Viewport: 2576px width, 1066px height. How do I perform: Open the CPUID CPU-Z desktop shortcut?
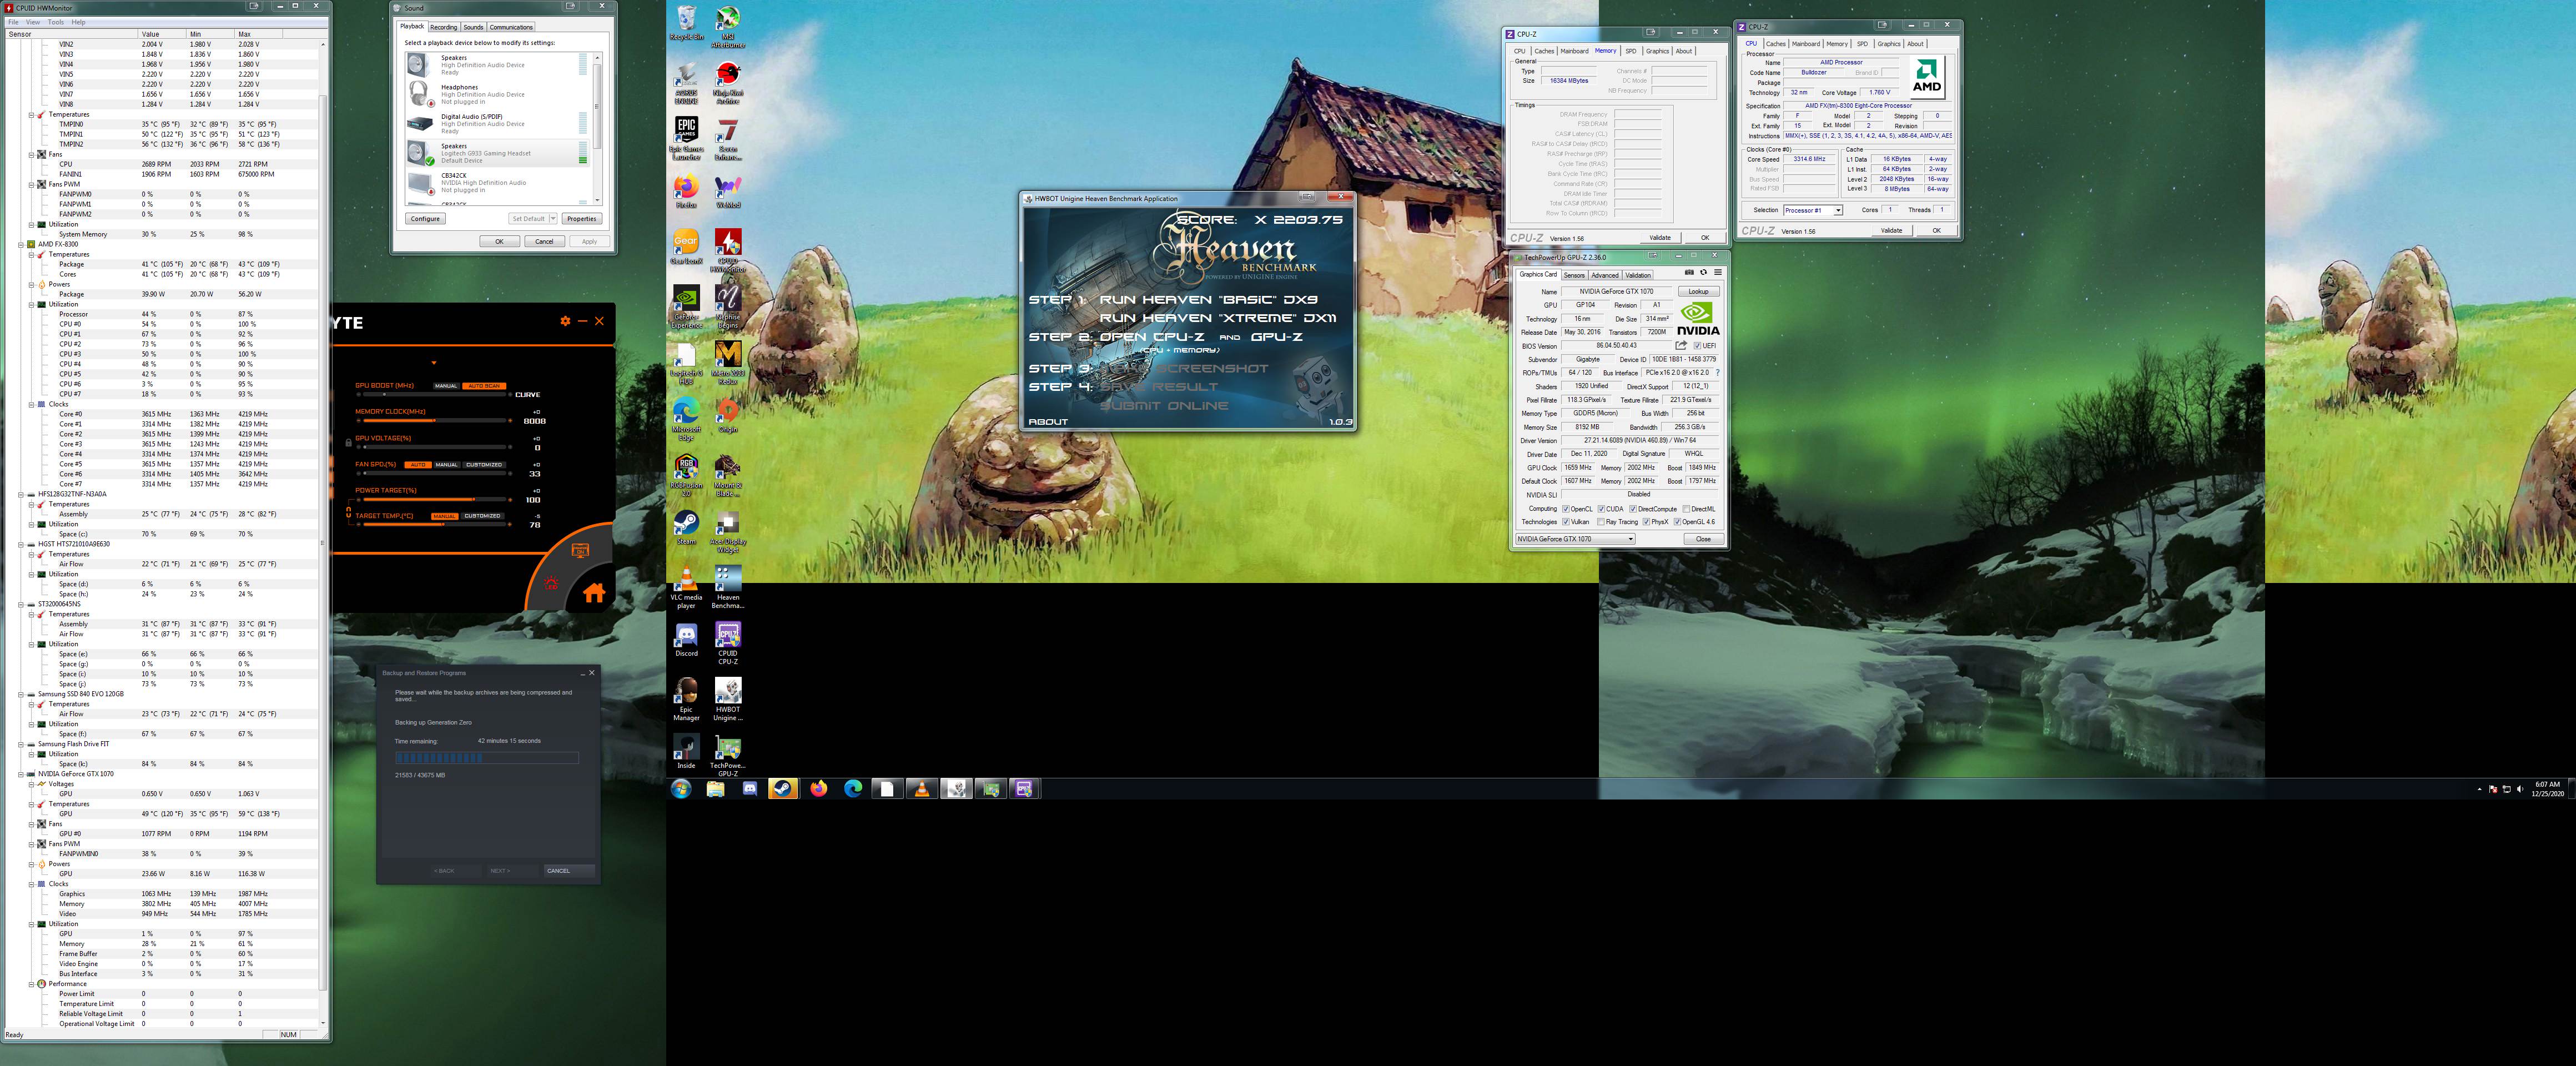point(727,643)
